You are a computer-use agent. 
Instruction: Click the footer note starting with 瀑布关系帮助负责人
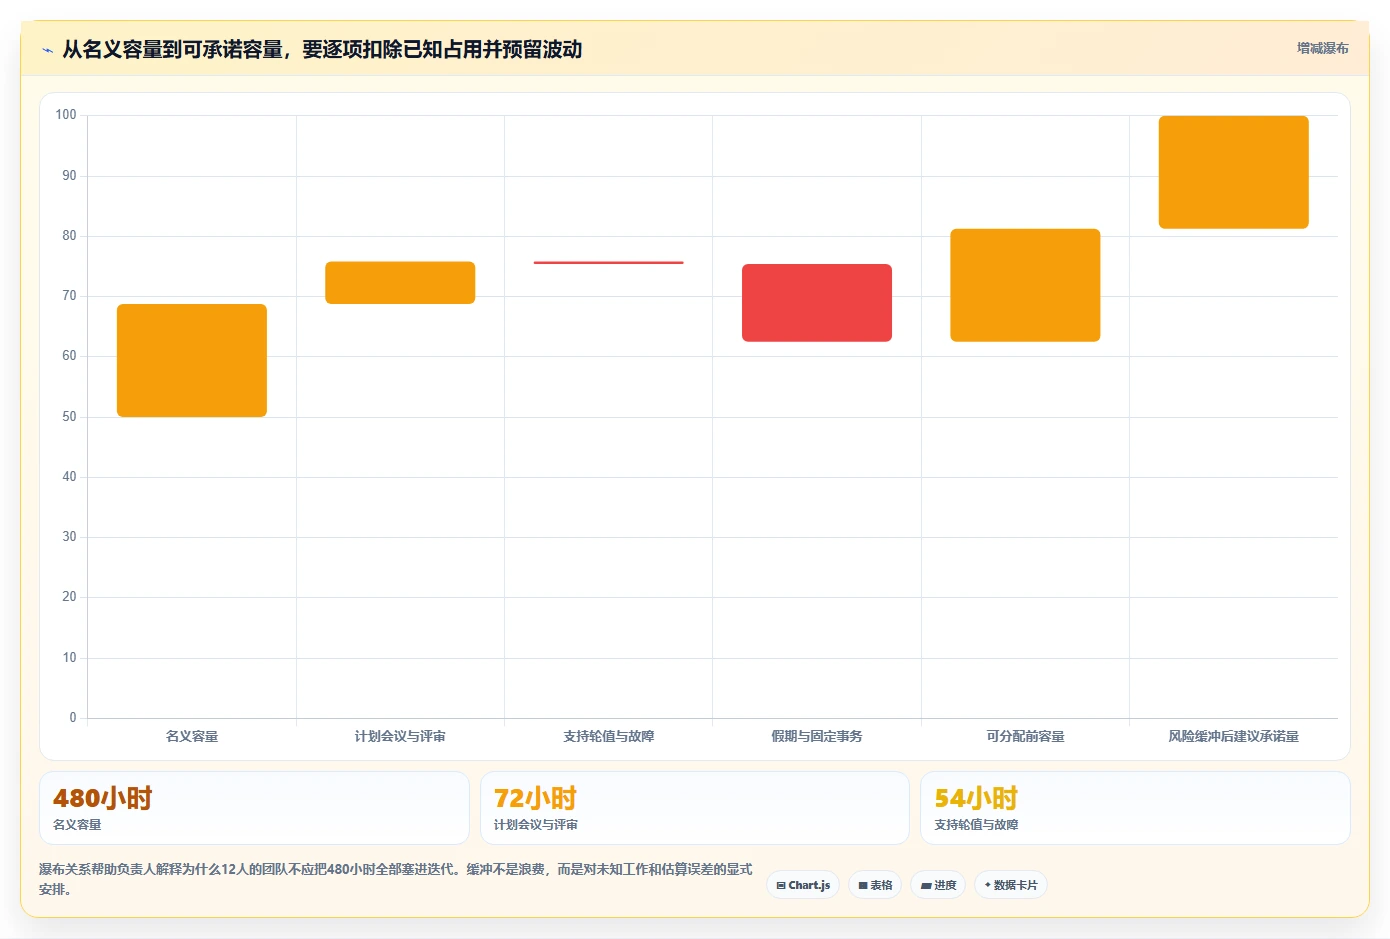pyautogui.click(x=396, y=879)
